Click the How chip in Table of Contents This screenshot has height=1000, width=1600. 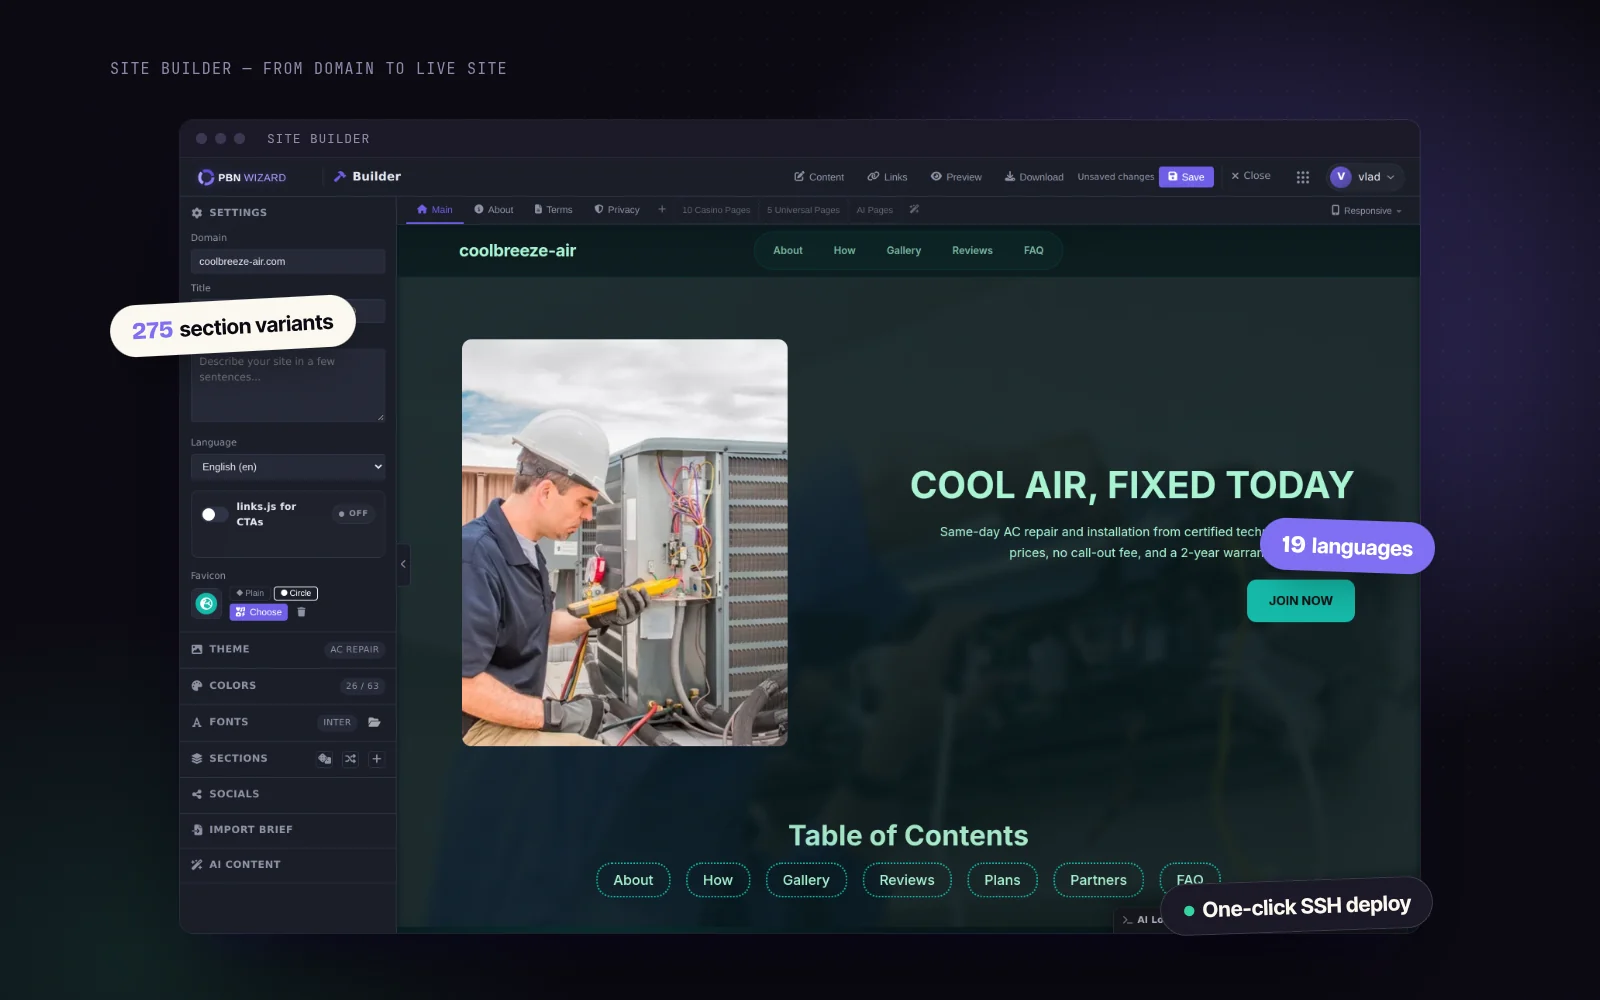[717, 880]
